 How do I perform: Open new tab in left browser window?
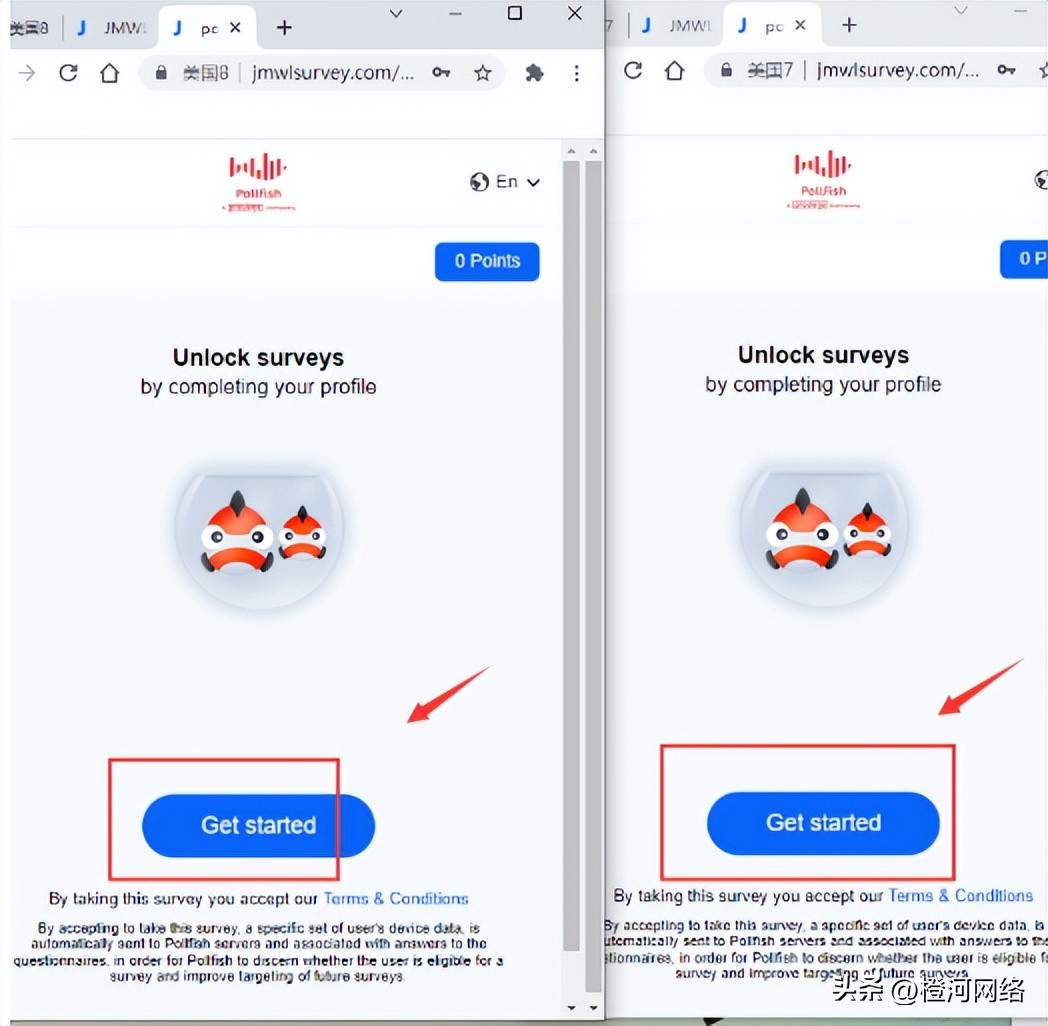coord(284,27)
